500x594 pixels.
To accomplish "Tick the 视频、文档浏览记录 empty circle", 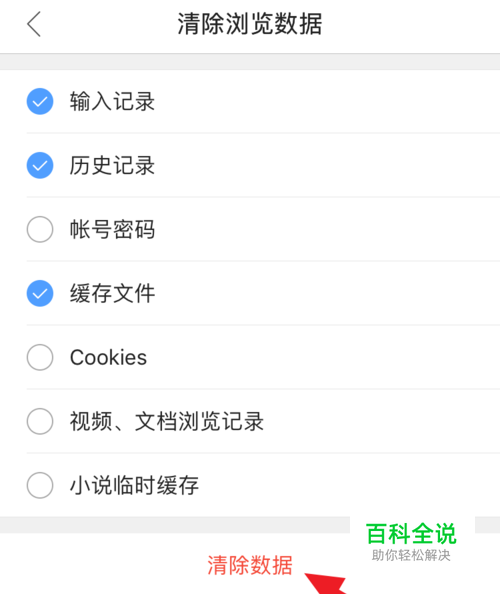I will tap(40, 421).
